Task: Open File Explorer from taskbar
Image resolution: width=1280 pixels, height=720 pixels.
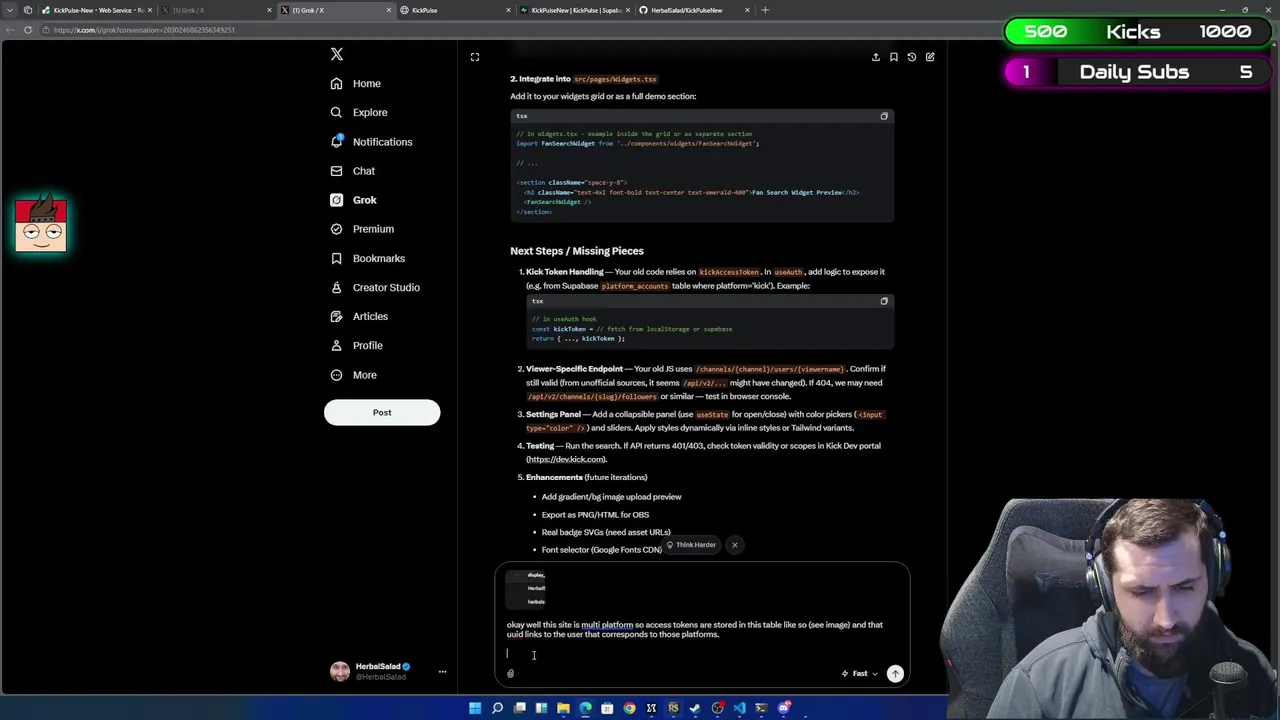Action: click(563, 708)
